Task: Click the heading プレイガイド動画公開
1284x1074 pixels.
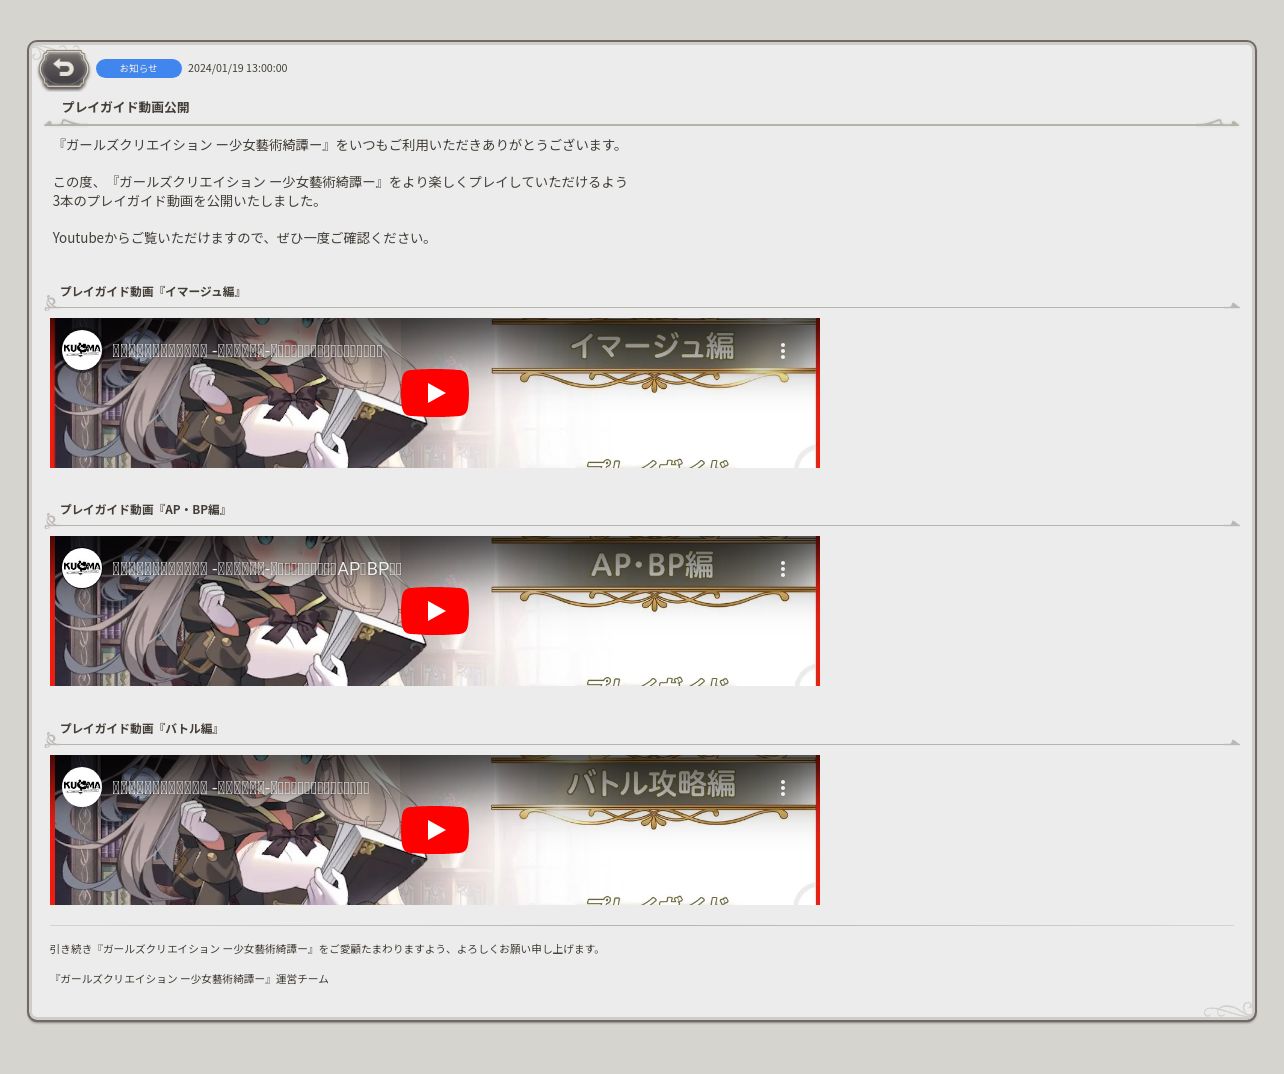Action: (125, 107)
